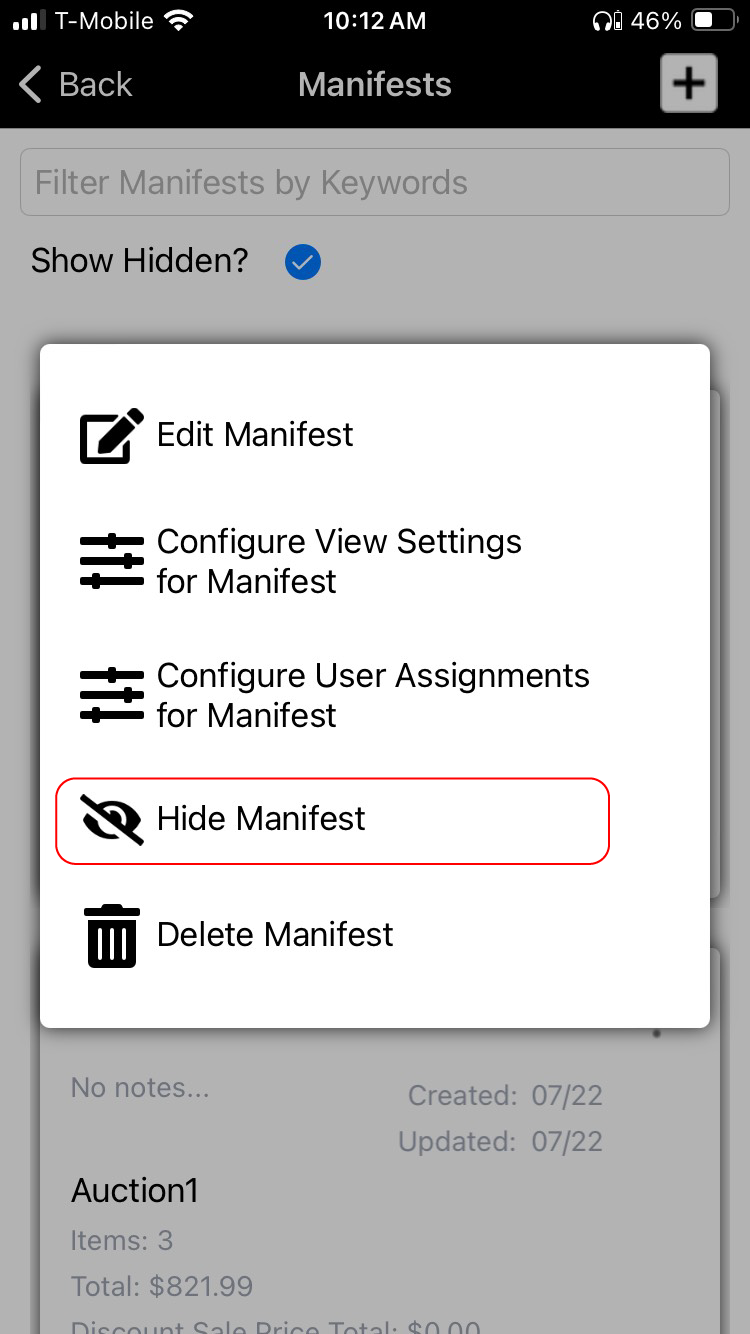Tap the Show Hidden? label

coord(139,261)
